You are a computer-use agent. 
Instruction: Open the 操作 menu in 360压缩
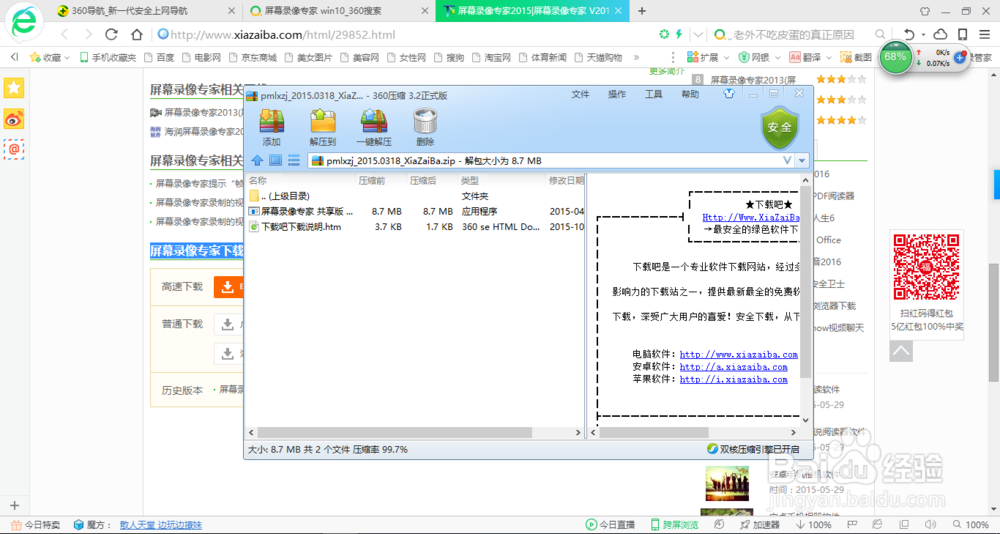coord(617,94)
